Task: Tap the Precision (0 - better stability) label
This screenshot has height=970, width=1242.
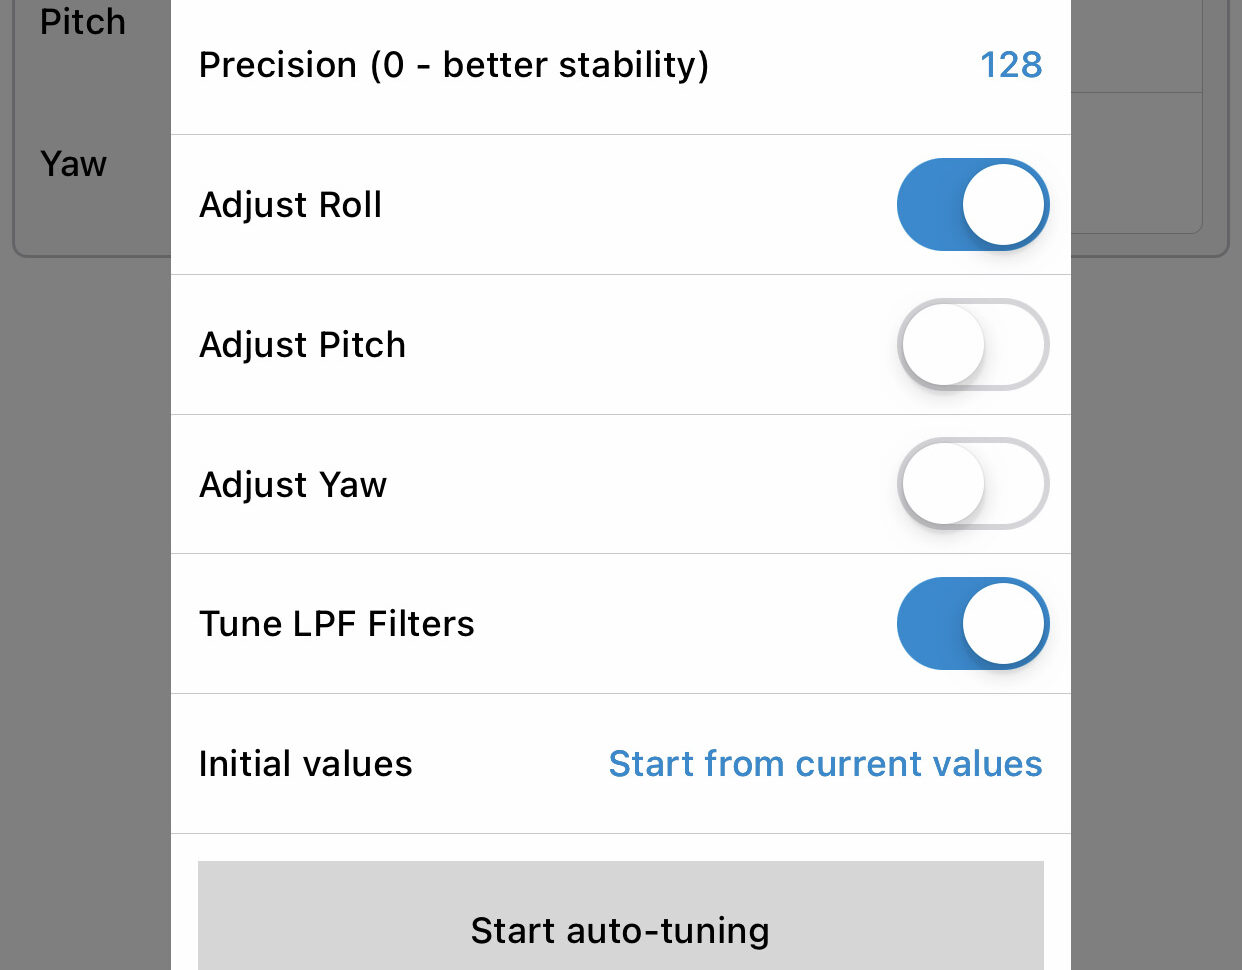Action: [x=454, y=65]
